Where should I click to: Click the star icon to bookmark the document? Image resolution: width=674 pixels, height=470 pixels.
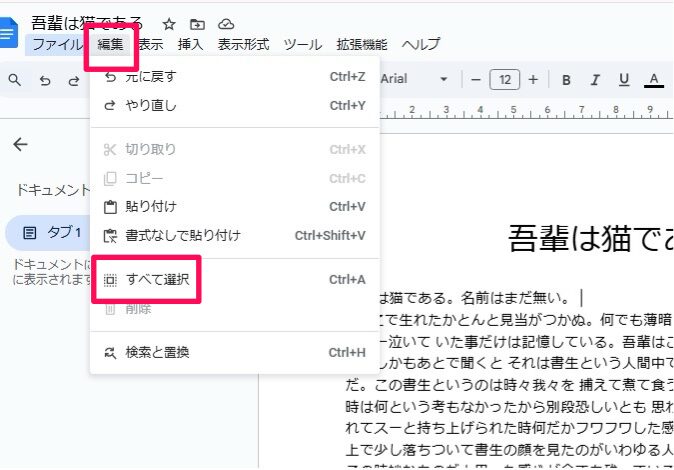tap(169, 23)
